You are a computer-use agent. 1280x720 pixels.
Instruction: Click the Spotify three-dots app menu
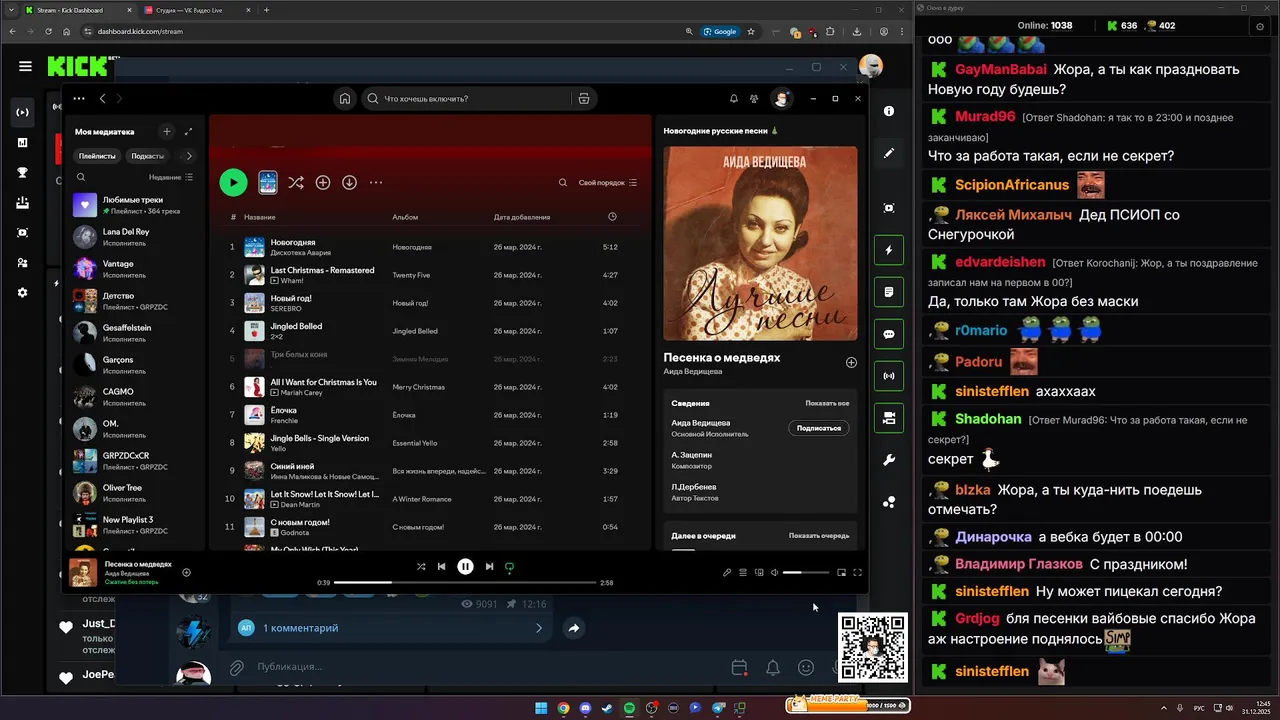click(79, 99)
